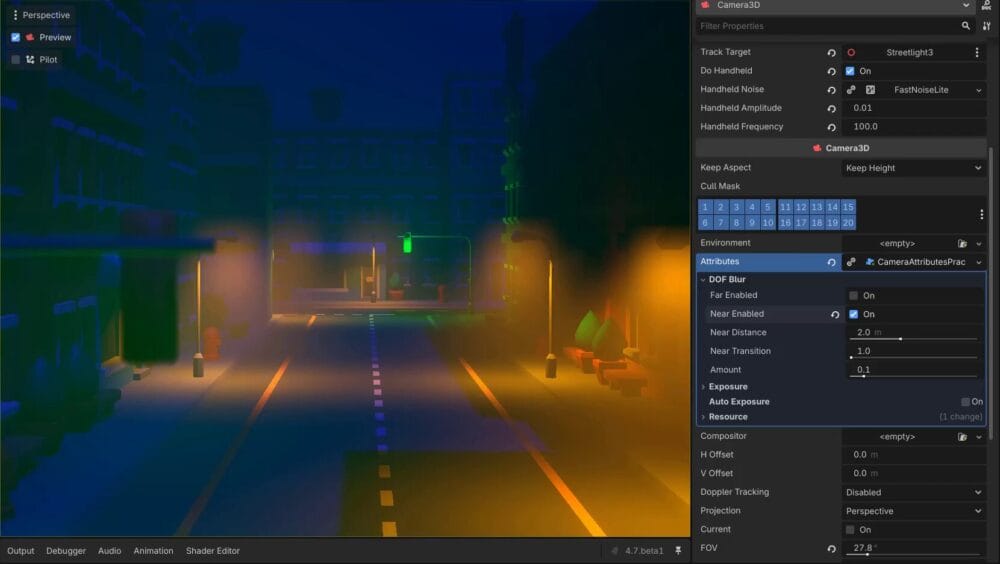
Task: Revert the Track Target property
Action: [832, 53]
